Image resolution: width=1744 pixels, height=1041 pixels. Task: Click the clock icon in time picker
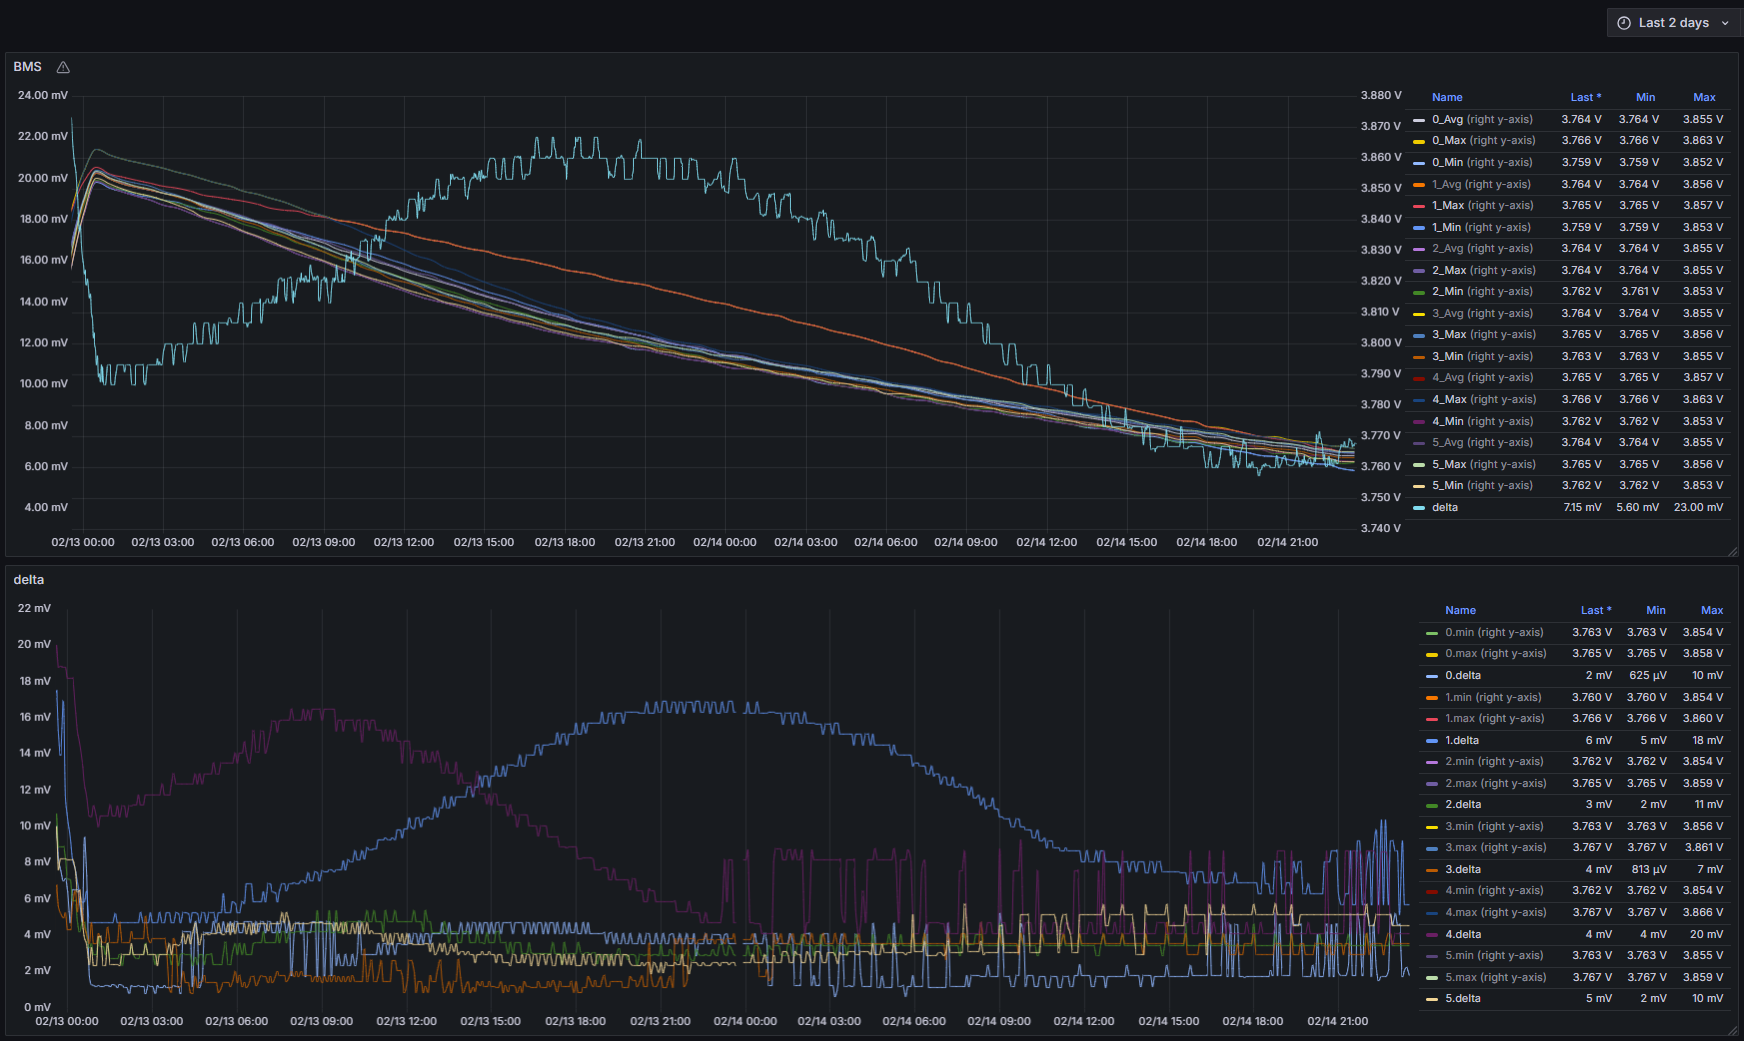1624,23
